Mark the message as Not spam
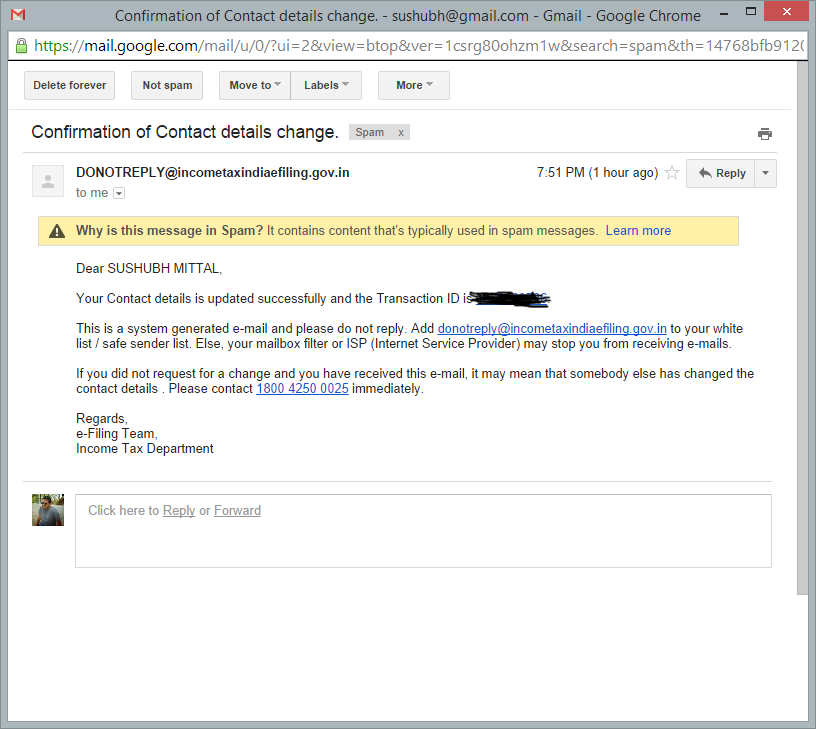The image size is (816, 729). 167,86
